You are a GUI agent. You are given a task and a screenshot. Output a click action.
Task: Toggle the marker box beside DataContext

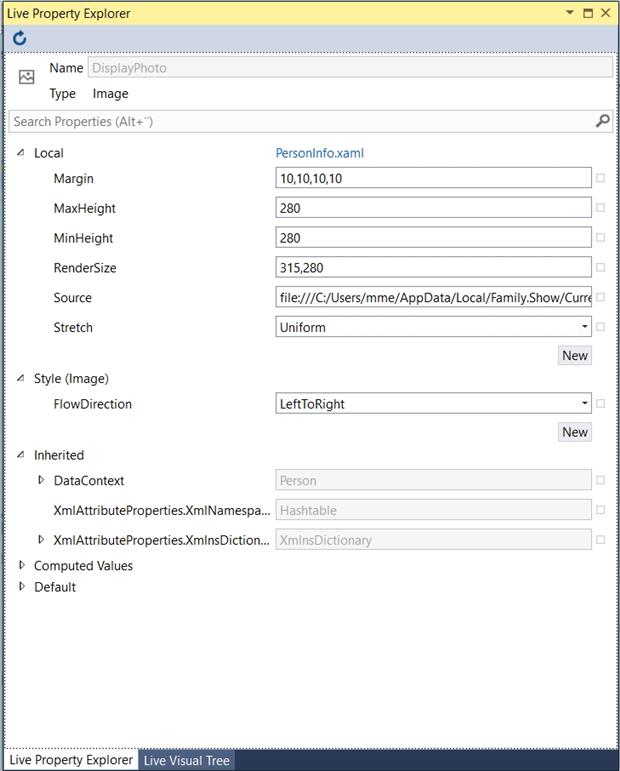coord(600,480)
